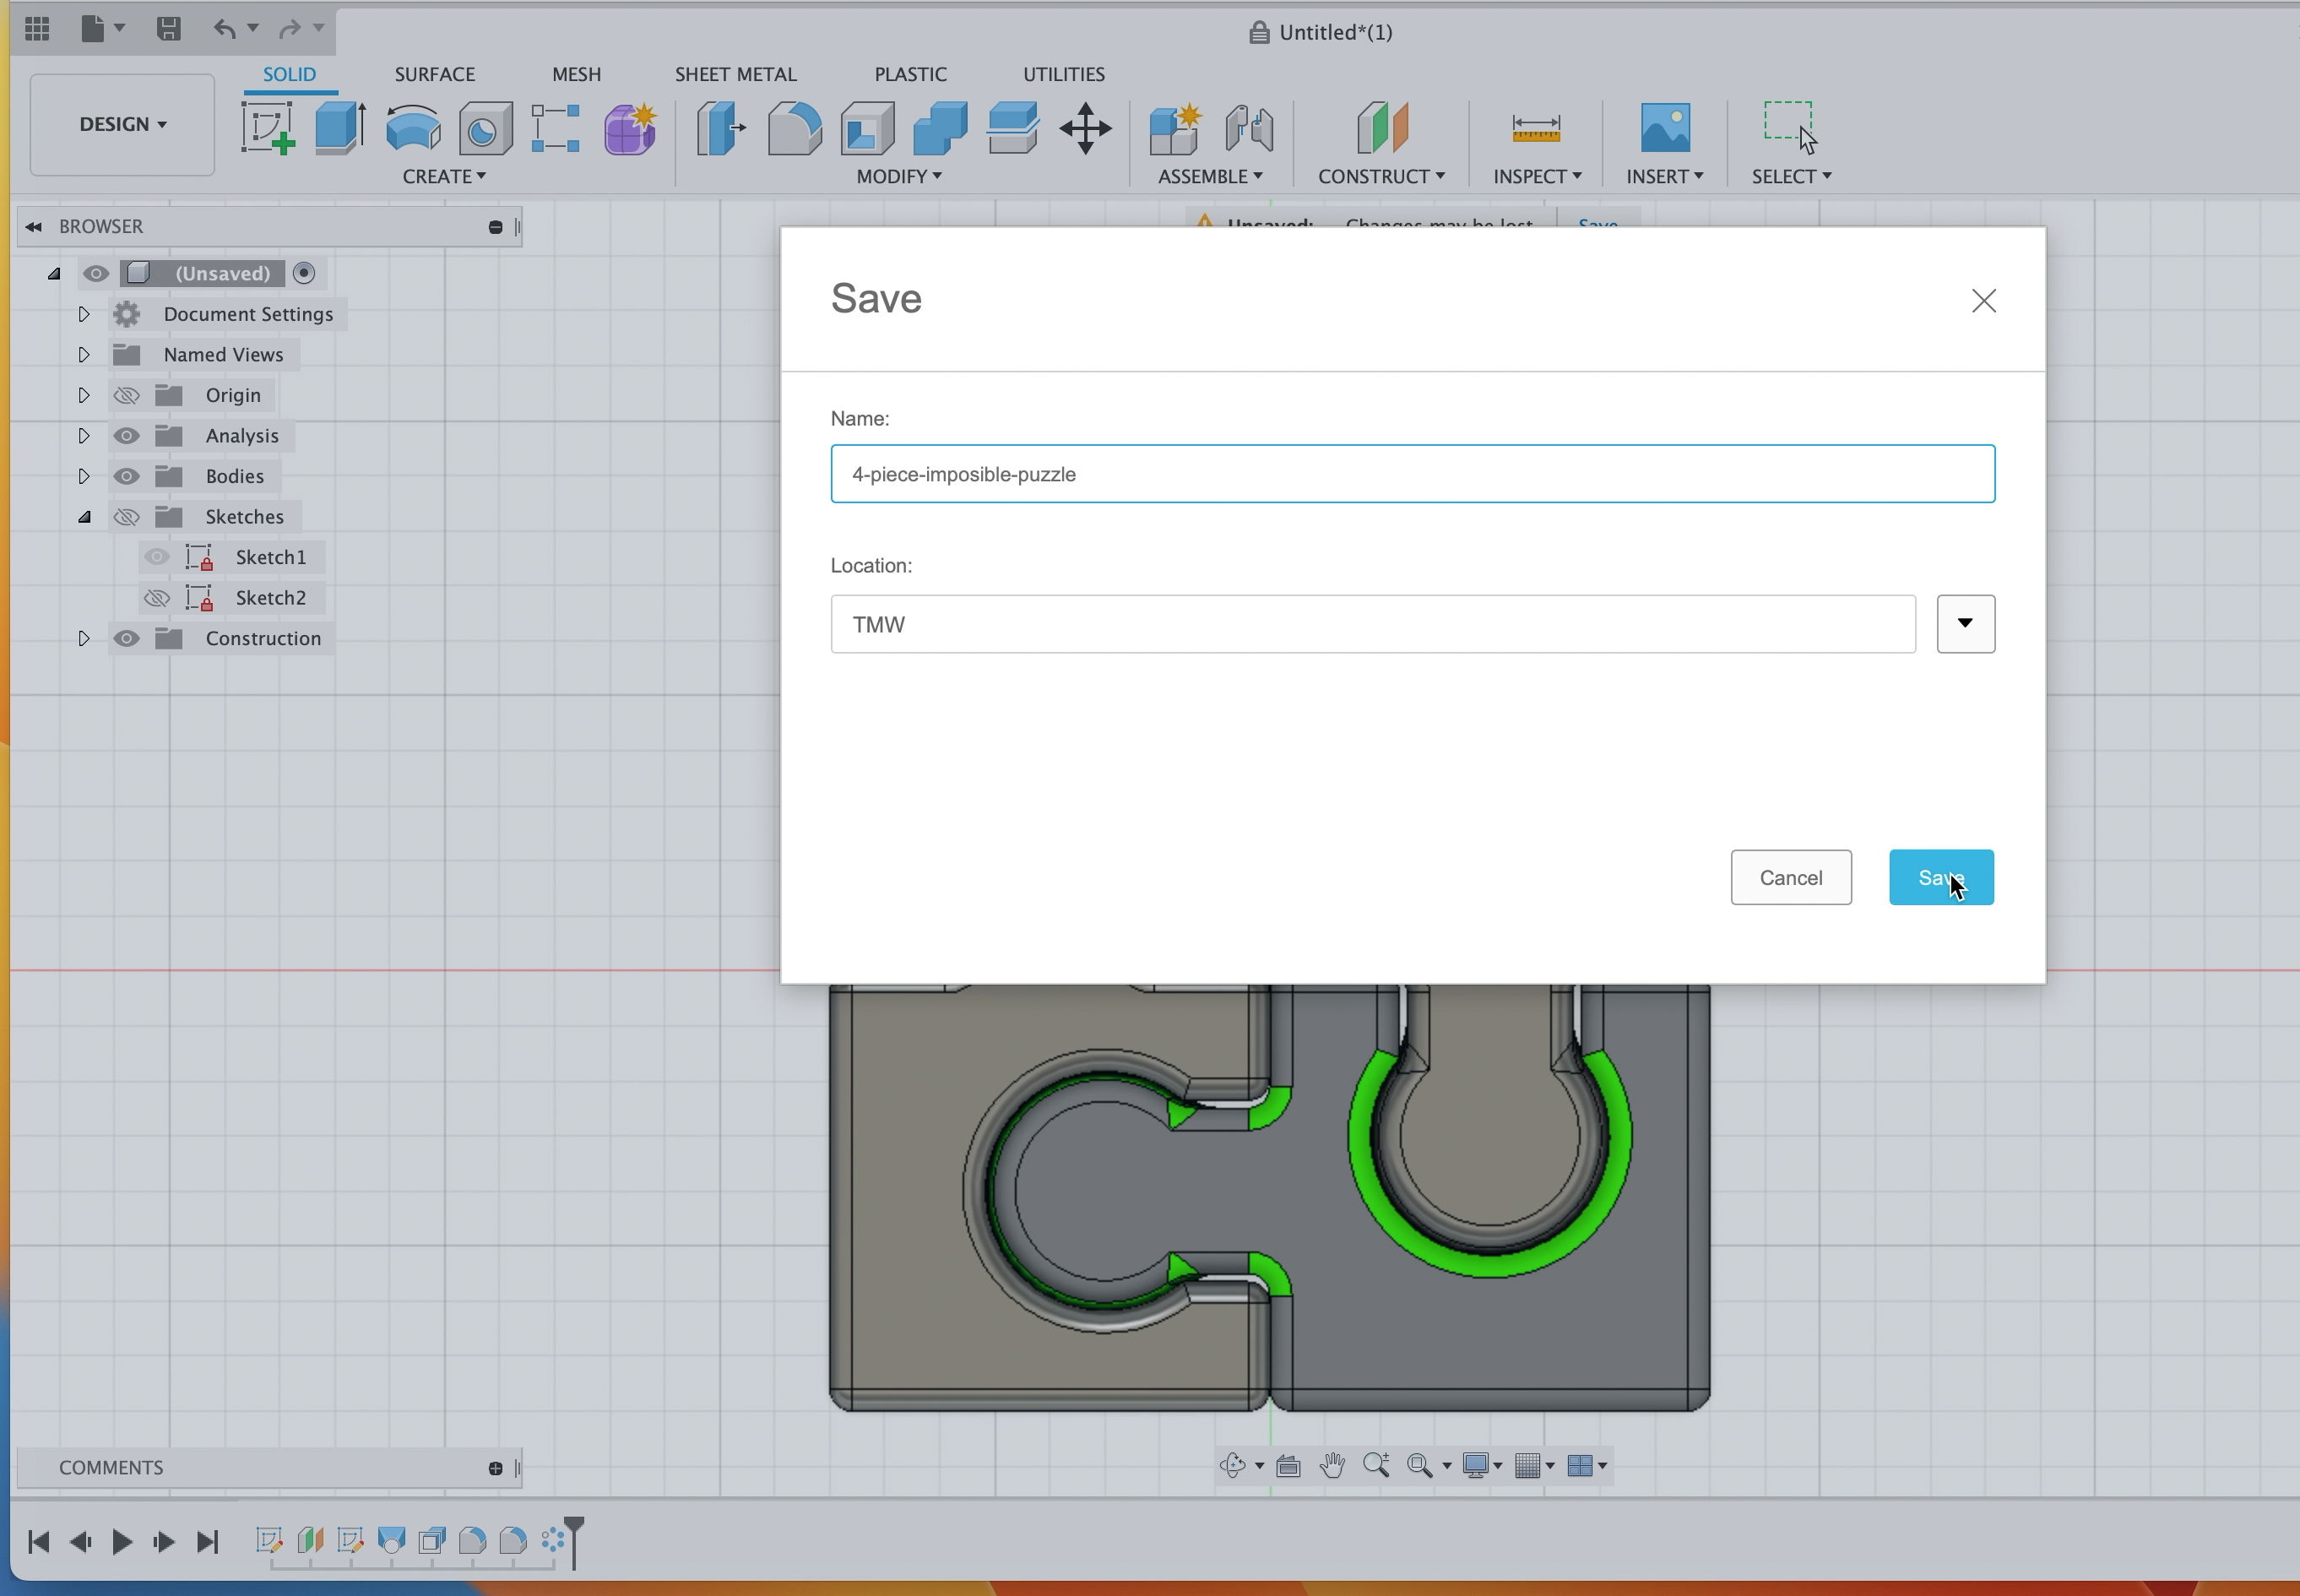Click the SHEET METAL tab in ribbon
The width and height of the screenshot is (2300, 1596).
[734, 73]
